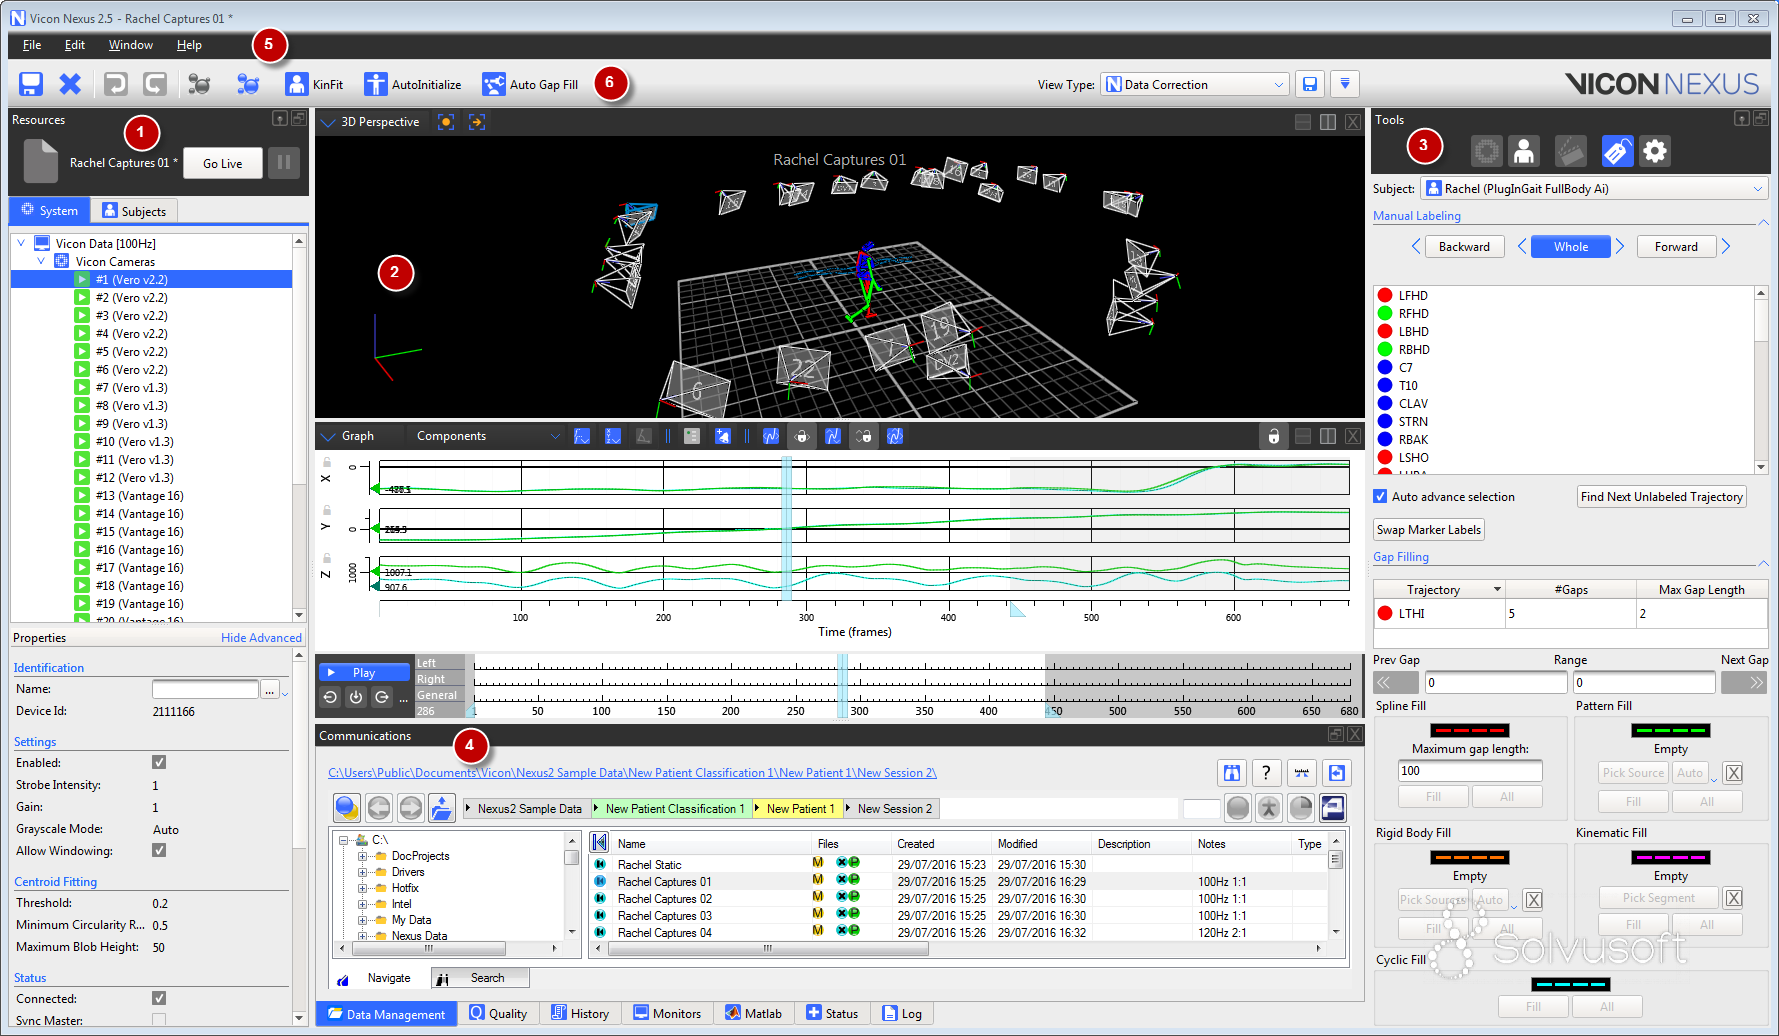The width and height of the screenshot is (1779, 1036).
Task: Click Find Next Unlabeled Trajectory button
Action: click(x=1662, y=497)
